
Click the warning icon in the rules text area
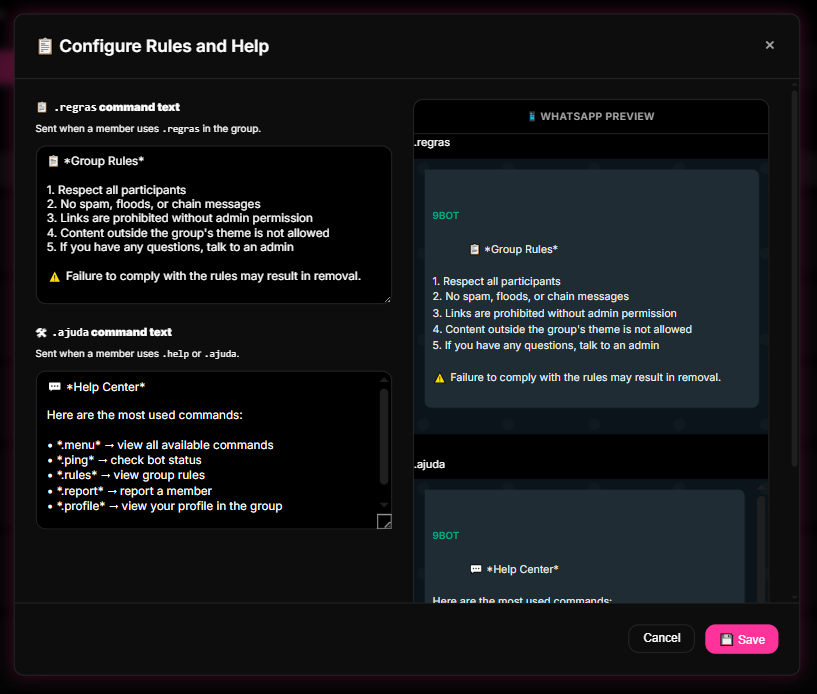(55, 277)
